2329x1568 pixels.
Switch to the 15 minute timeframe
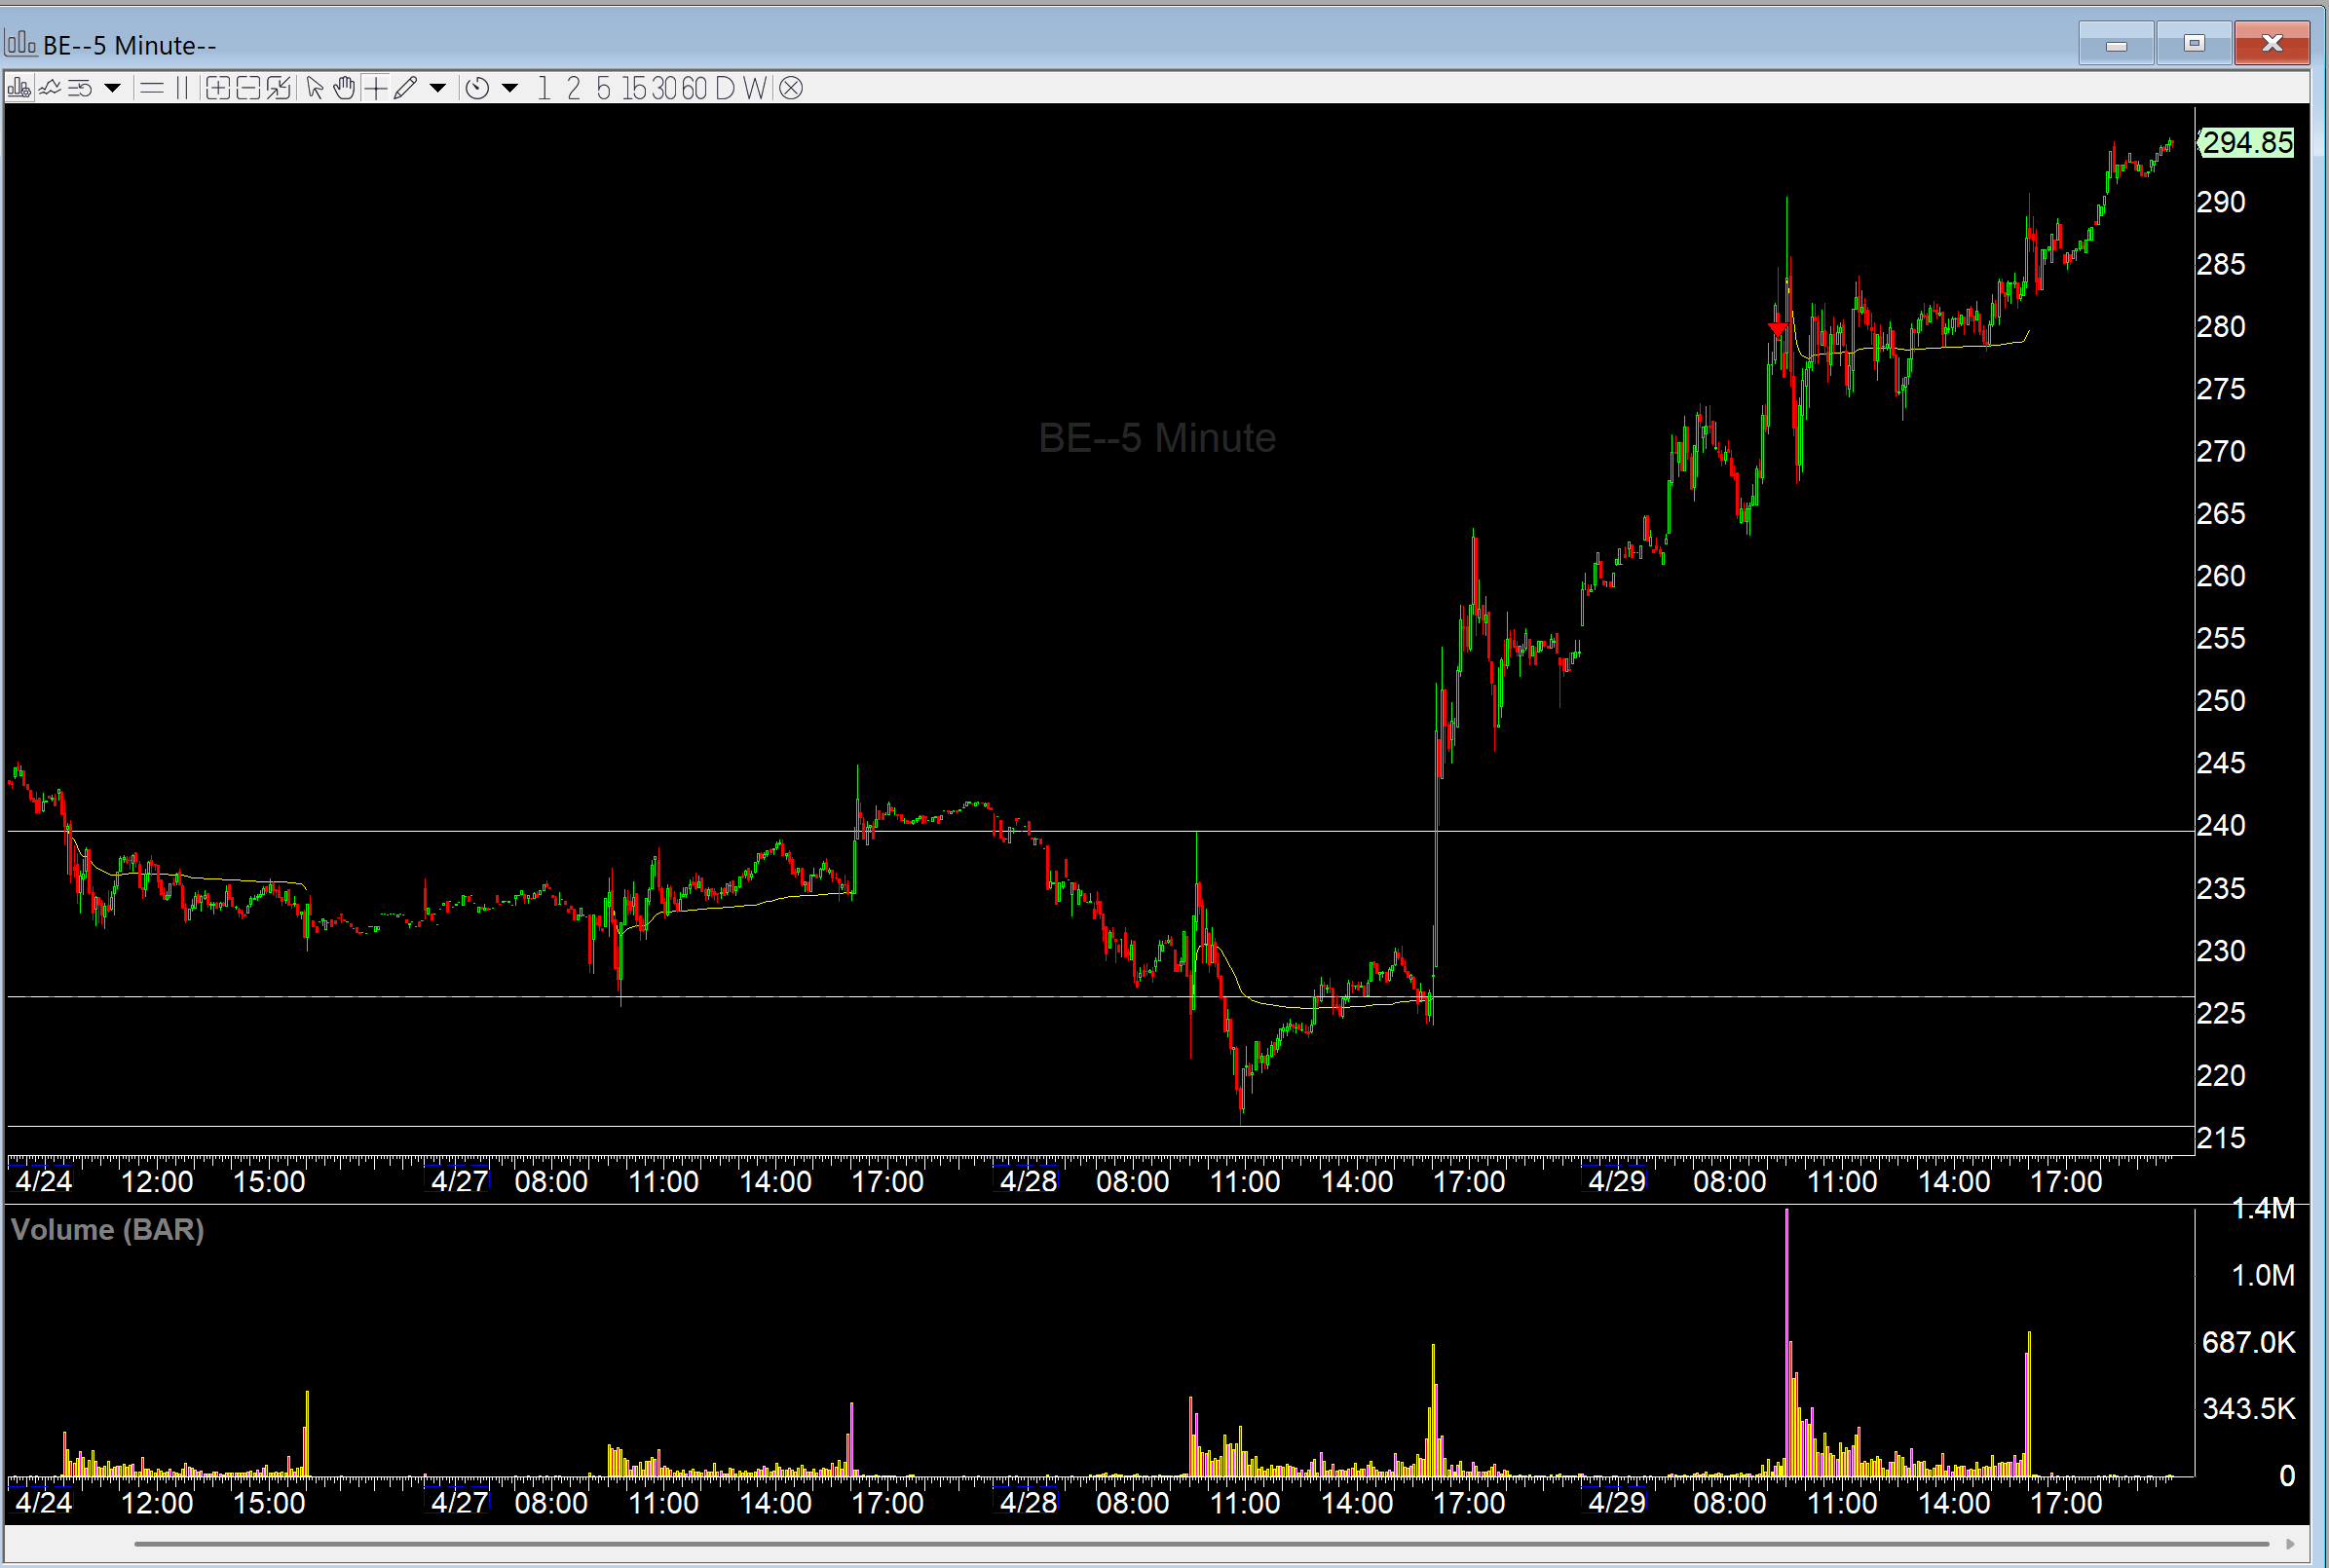tap(634, 89)
